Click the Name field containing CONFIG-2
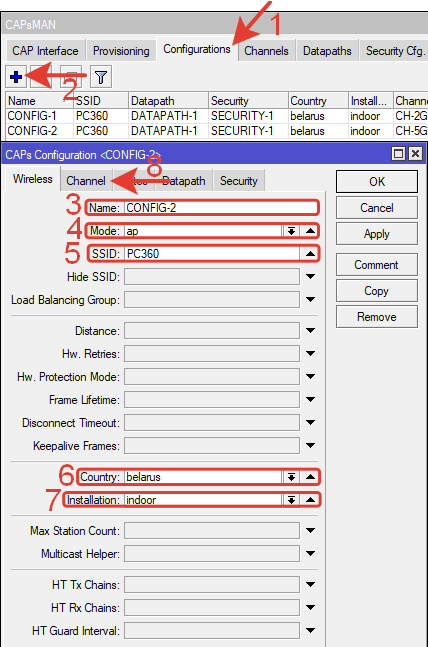The image size is (428, 647). tap(221, 208)
